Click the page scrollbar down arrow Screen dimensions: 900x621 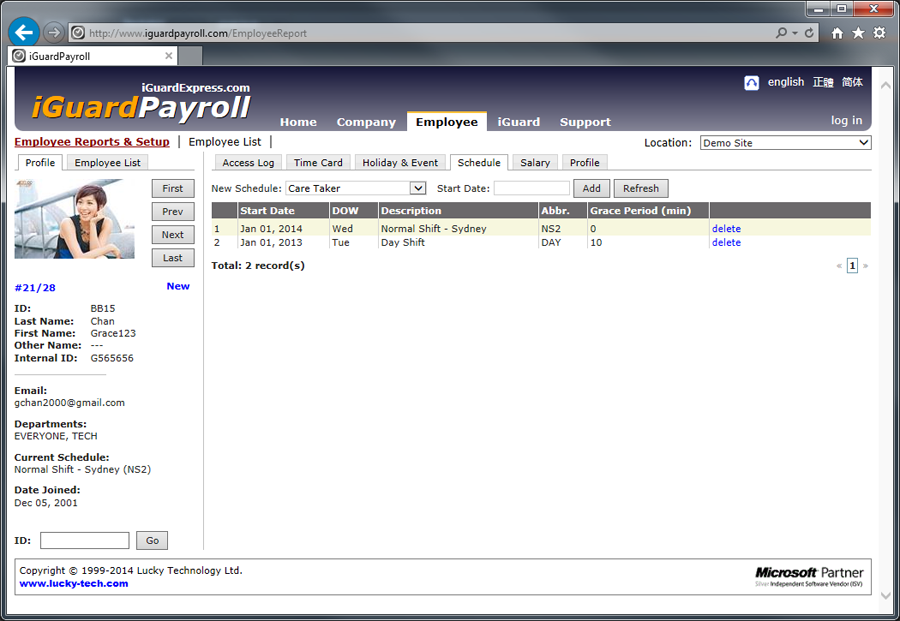click(x=885, y=596)
